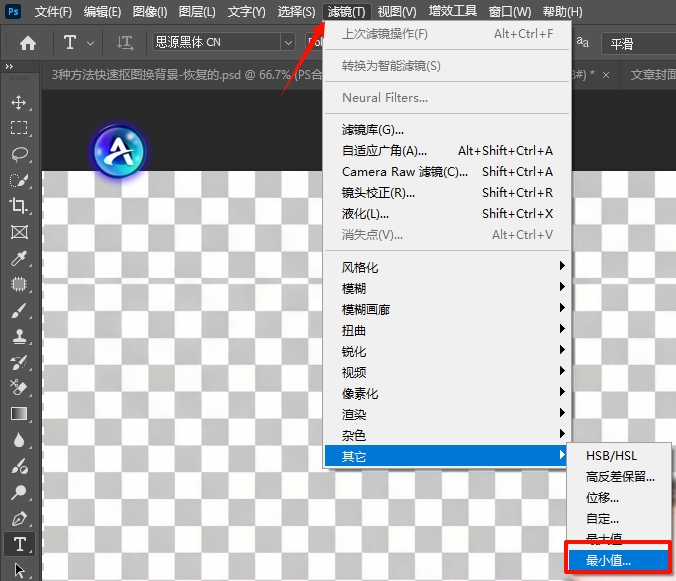Open the 图像(I) menu
This screenshot has height=581, width=676.
coord(150,12)
